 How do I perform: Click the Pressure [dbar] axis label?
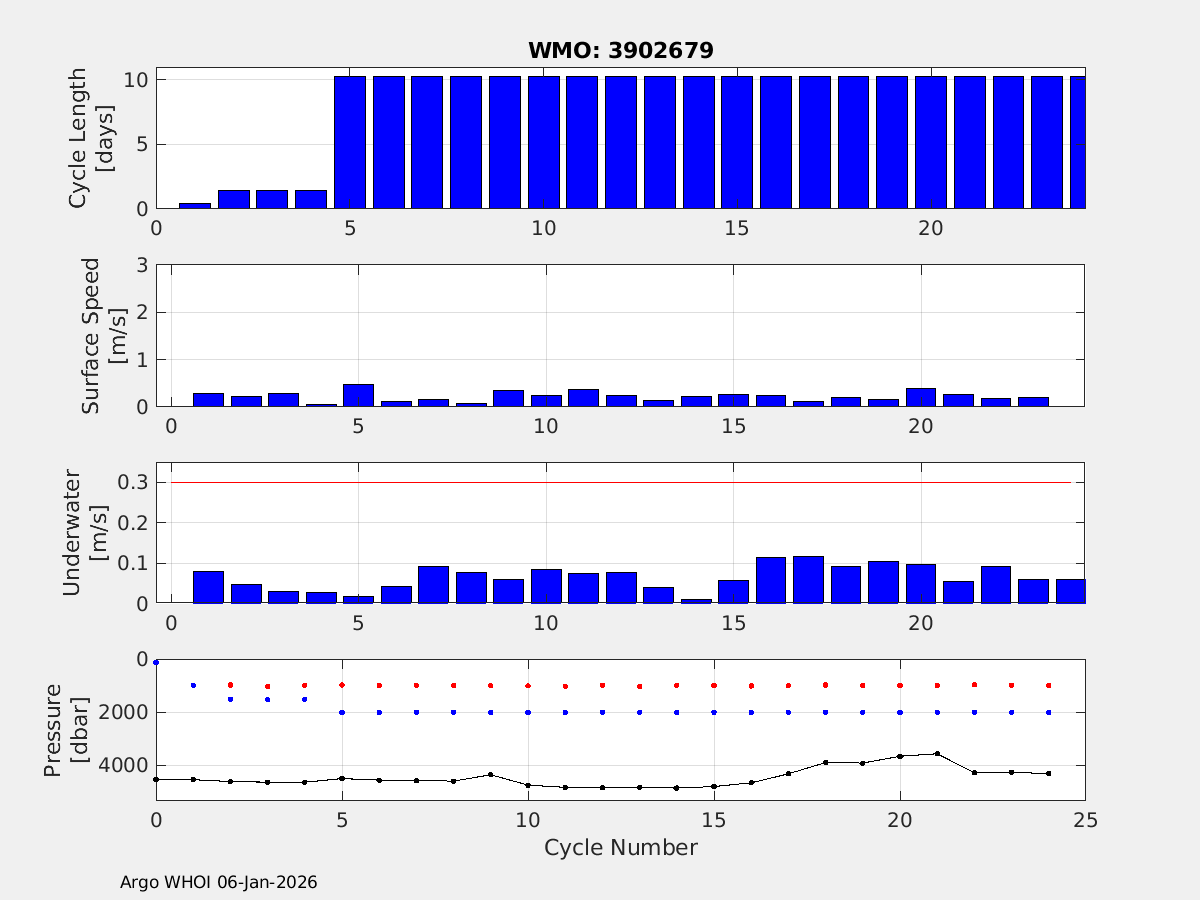[x=66, y=729]
